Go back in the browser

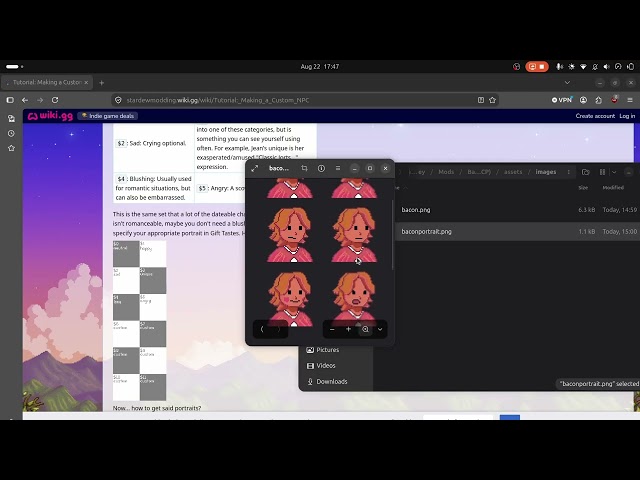pos(25,100)
